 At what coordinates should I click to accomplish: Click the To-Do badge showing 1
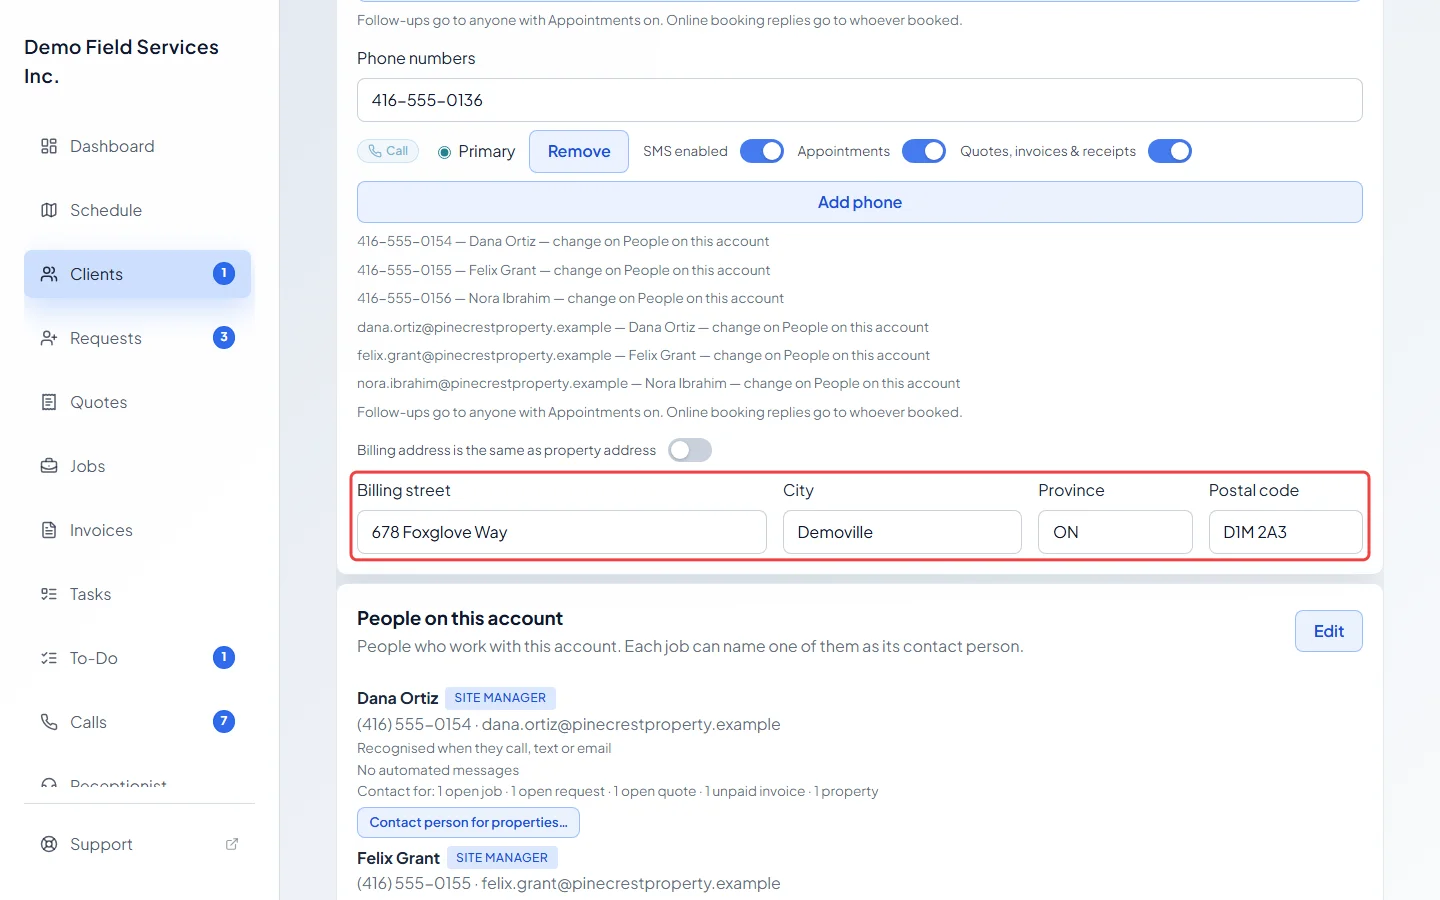(x=224, y=657)
